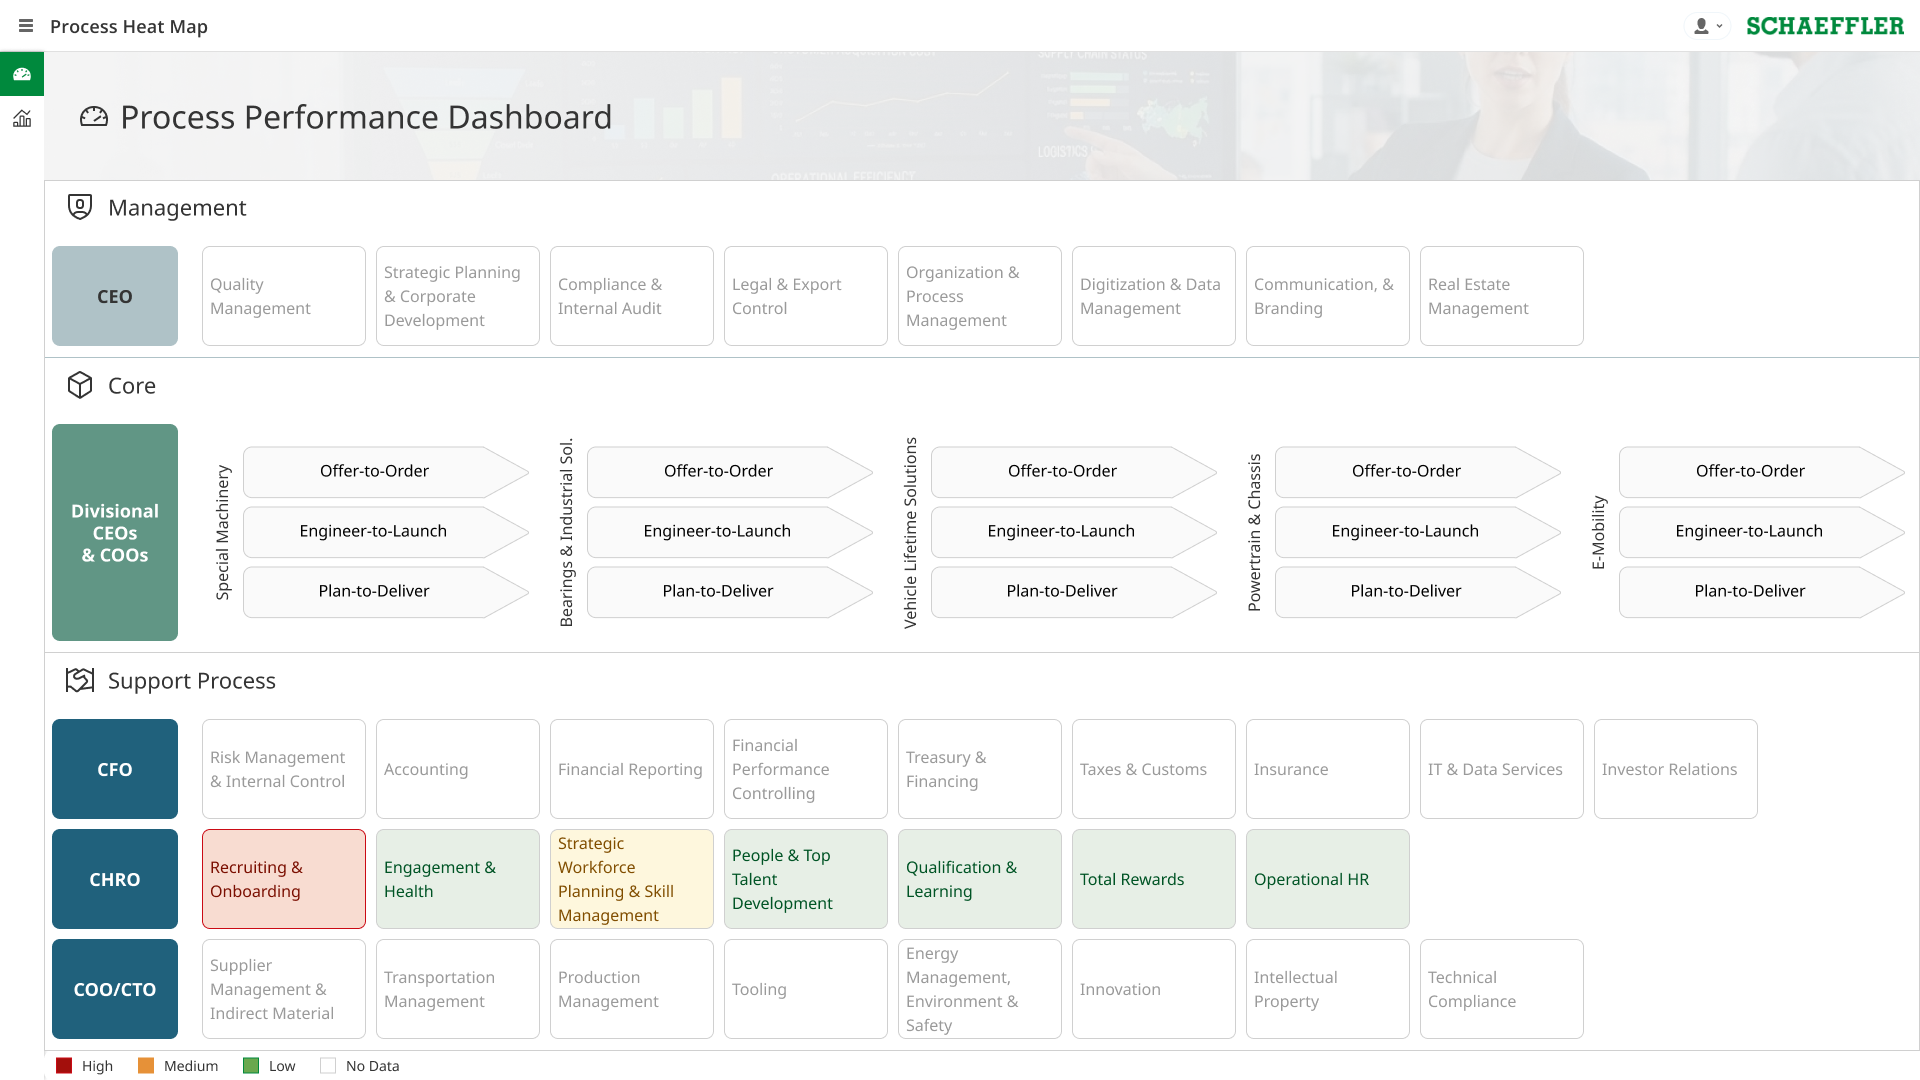Open the bar chart sidebar icon
This screenshot has width=1920, height=1080.
click(x=22, y=119)
